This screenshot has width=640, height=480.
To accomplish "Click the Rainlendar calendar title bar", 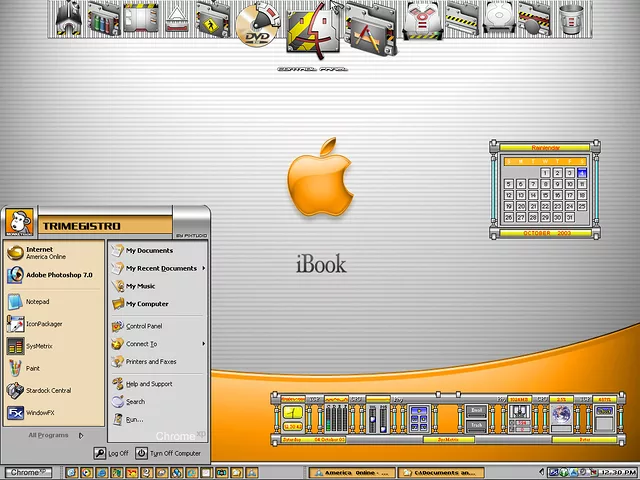I will point(545,147).
